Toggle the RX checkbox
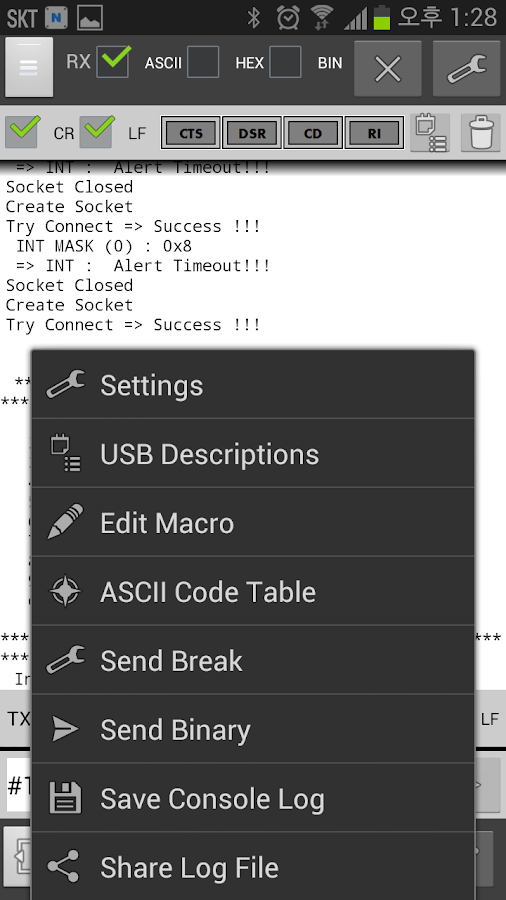Screen dimensions: 506x900 pyautogui.click(x=112, y=62)
